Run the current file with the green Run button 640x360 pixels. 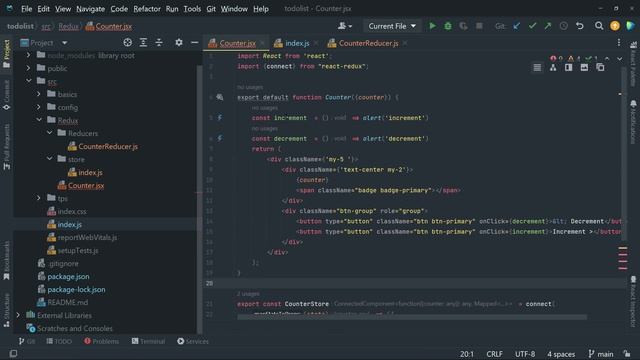[432, 26]
